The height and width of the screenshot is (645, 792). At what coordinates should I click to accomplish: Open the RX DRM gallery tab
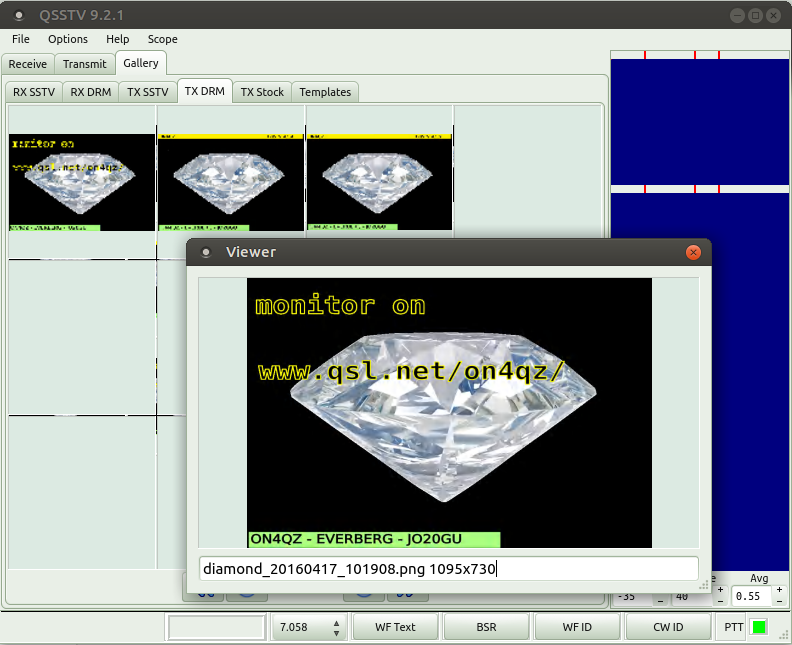tap(90, 92)
